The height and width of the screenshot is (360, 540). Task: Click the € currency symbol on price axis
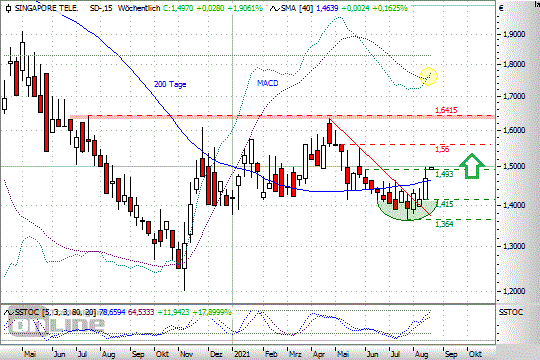[x=501, y=8]
